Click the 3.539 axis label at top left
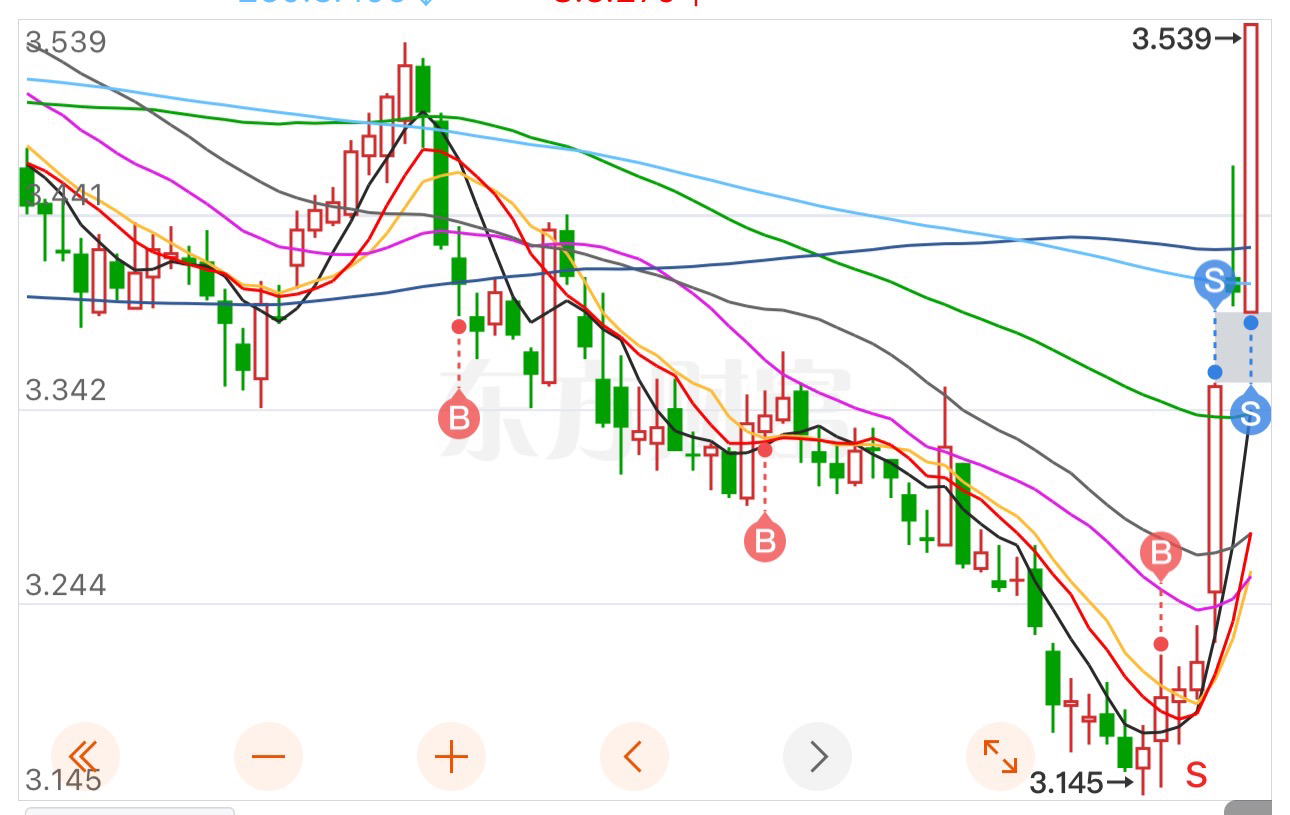This screenshot has height=815, width=1290. click(66, 43)
